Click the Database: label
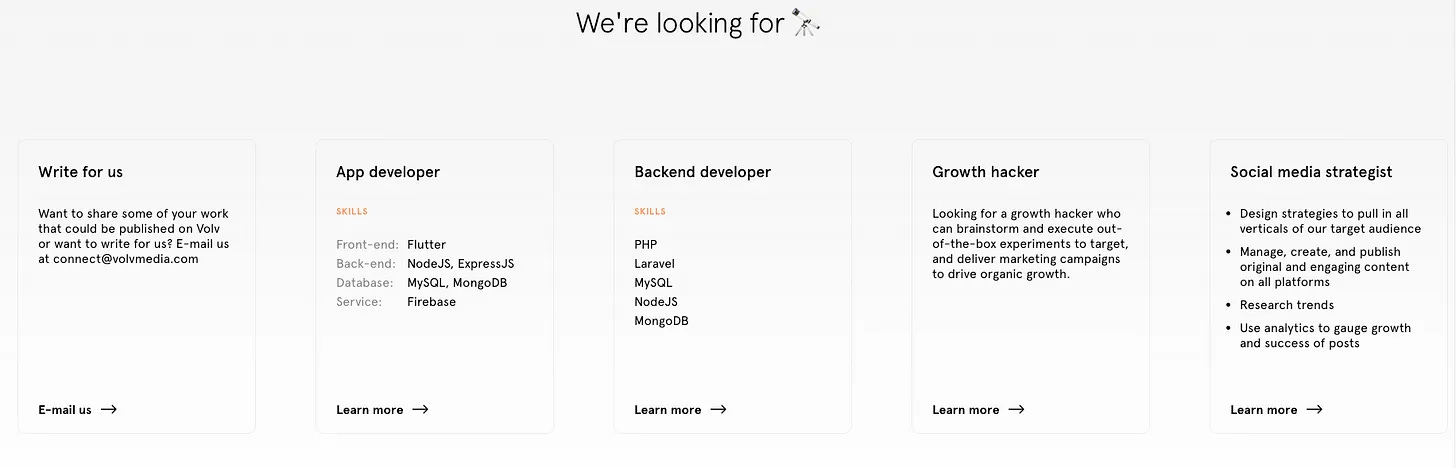Image resolution: width=1456 pixels, height=468 pixels. coord(366,283)
